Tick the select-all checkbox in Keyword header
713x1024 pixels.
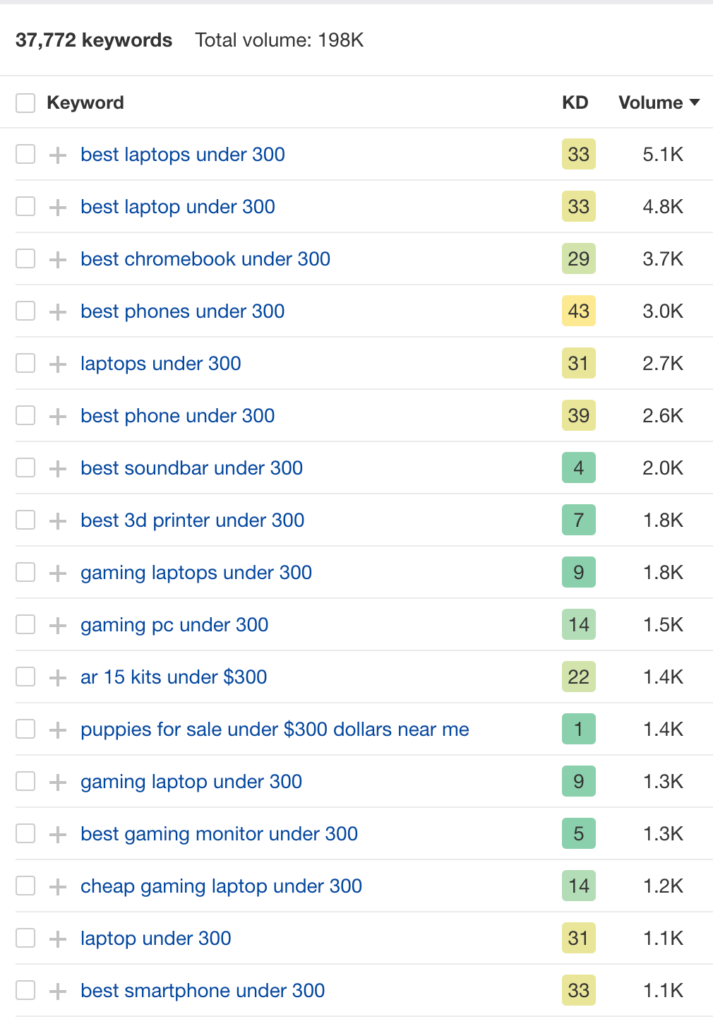coord(25,103)
